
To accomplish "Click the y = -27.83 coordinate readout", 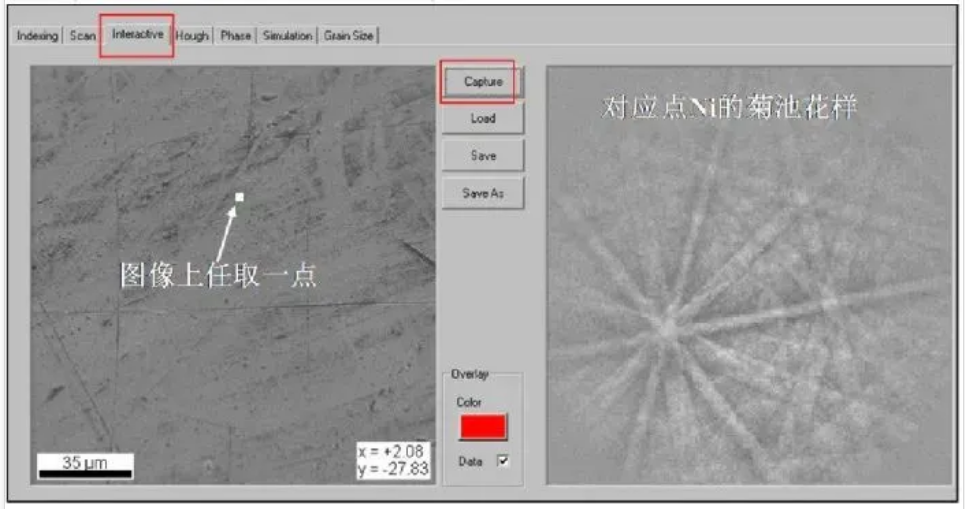I will [x=393, y=468].
